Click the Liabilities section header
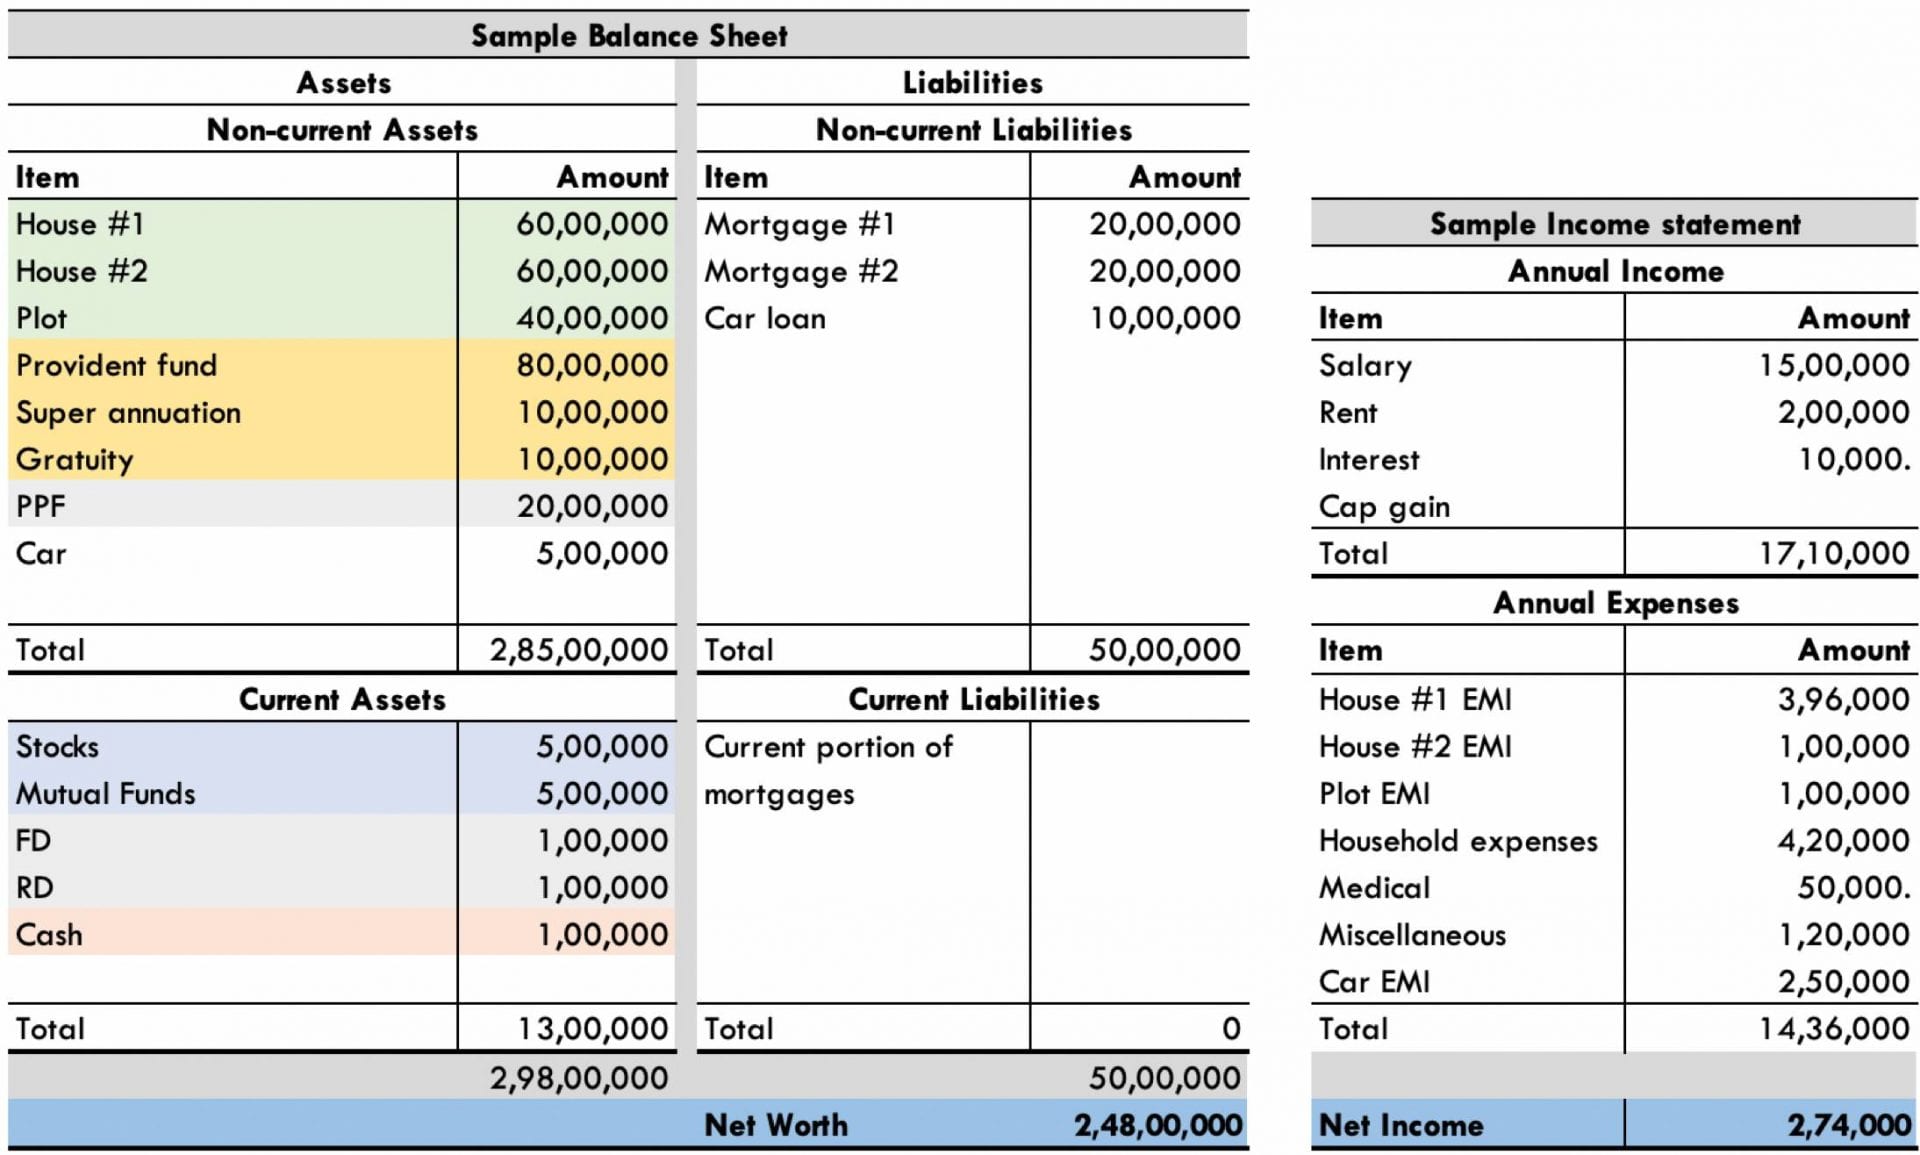Viewport: 1920px width, 1155px height. click(x=972, y=83)
